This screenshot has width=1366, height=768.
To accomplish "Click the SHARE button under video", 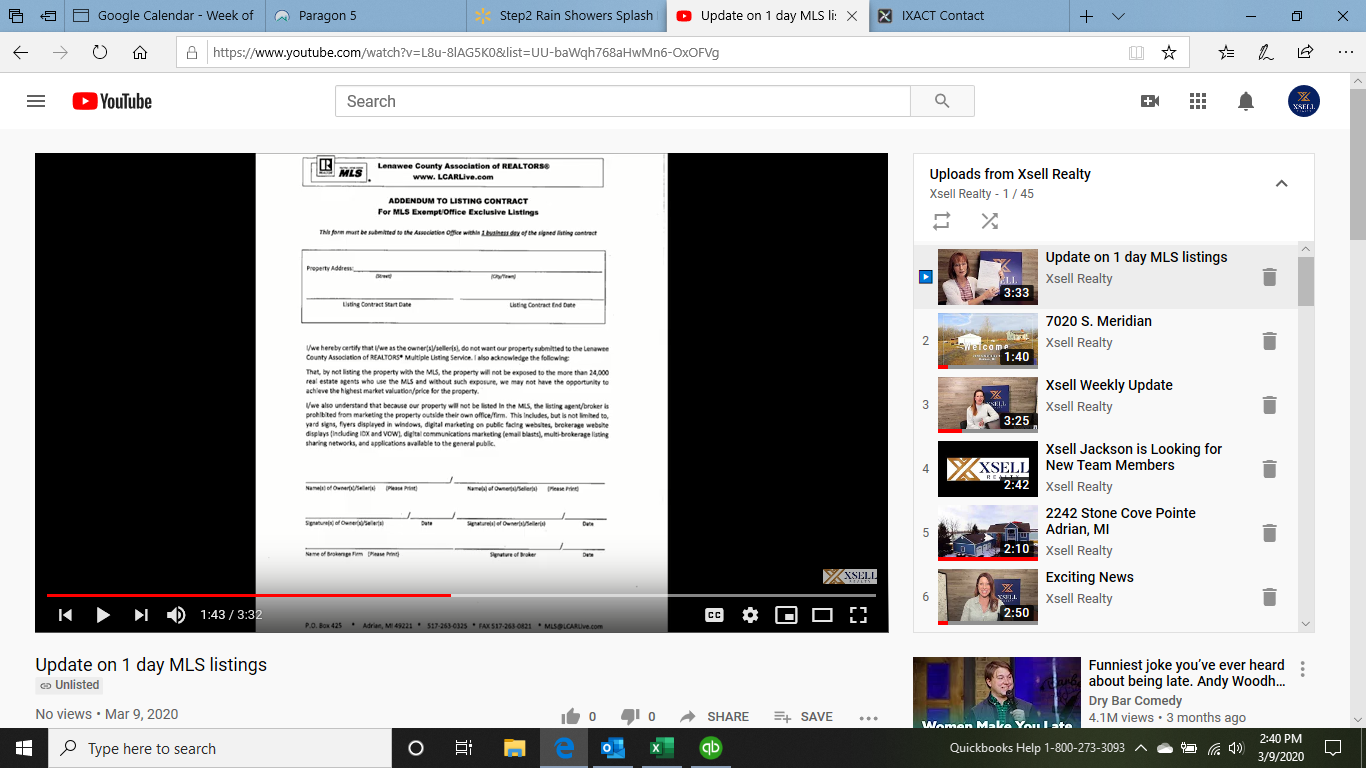I will tap(714, 716).
